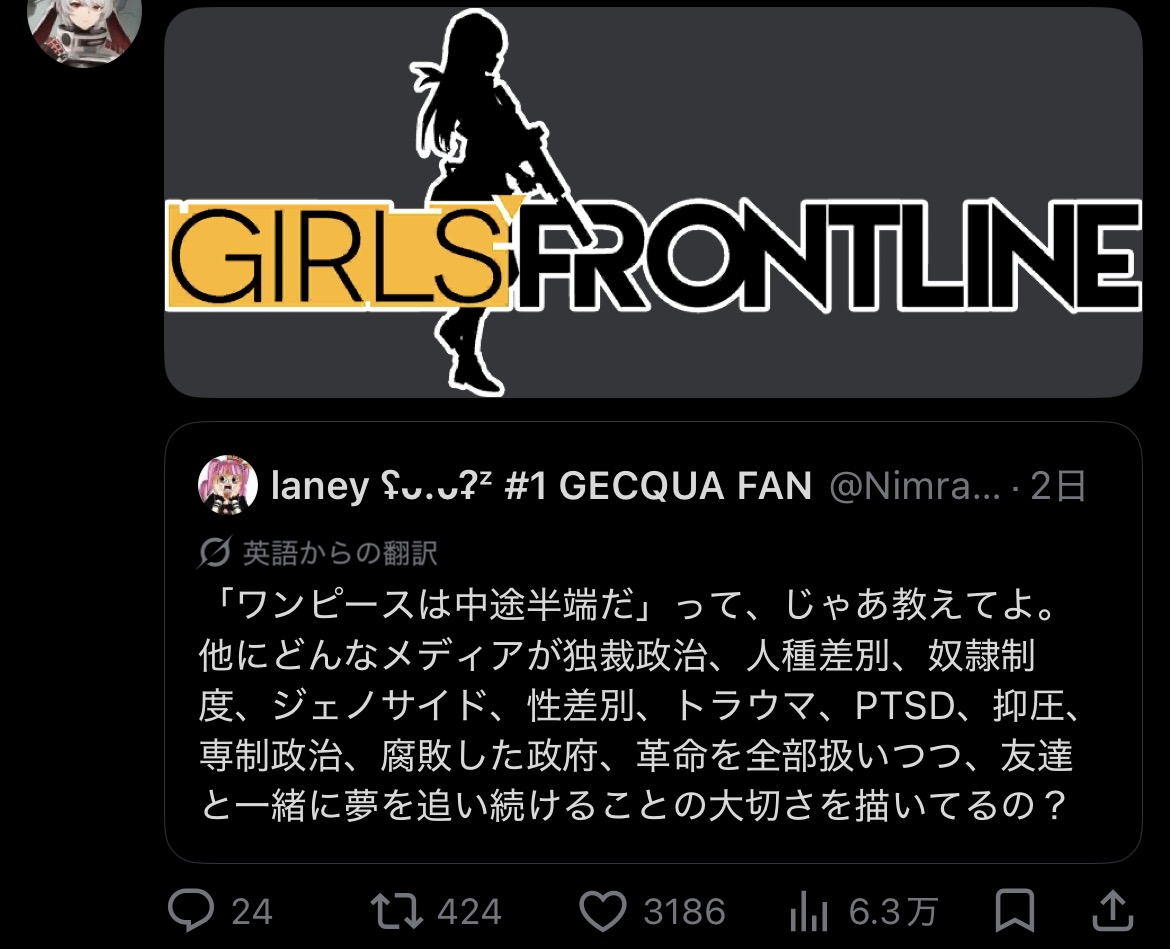Open laney's pink-haired avatar
The height and width of the screenshot is (949, 1170).
click(228, 485)
